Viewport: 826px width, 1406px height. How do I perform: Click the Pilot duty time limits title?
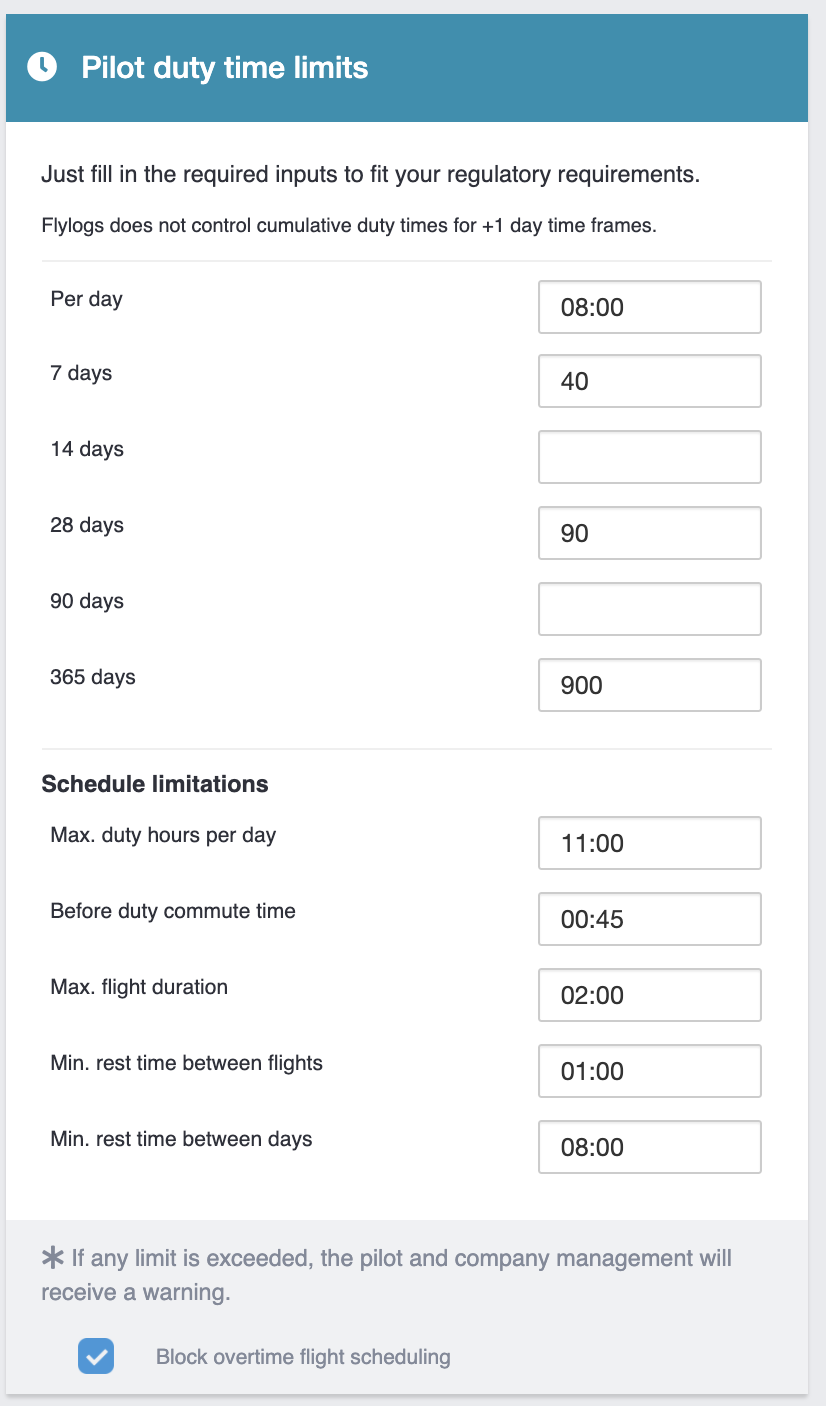tap(224, 68)
